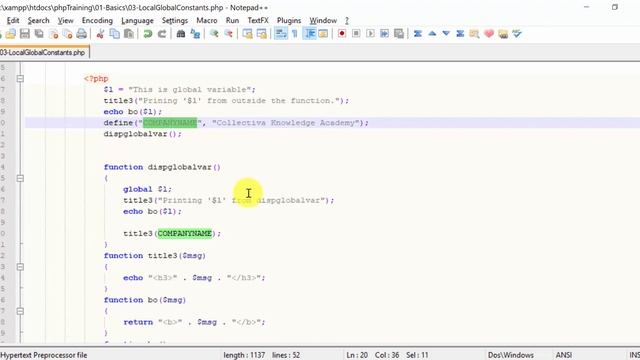Viewport: 640px width, 360px height.
Task: Click Run Macro Multiple Times icon
Action: [x=385, y=34]
